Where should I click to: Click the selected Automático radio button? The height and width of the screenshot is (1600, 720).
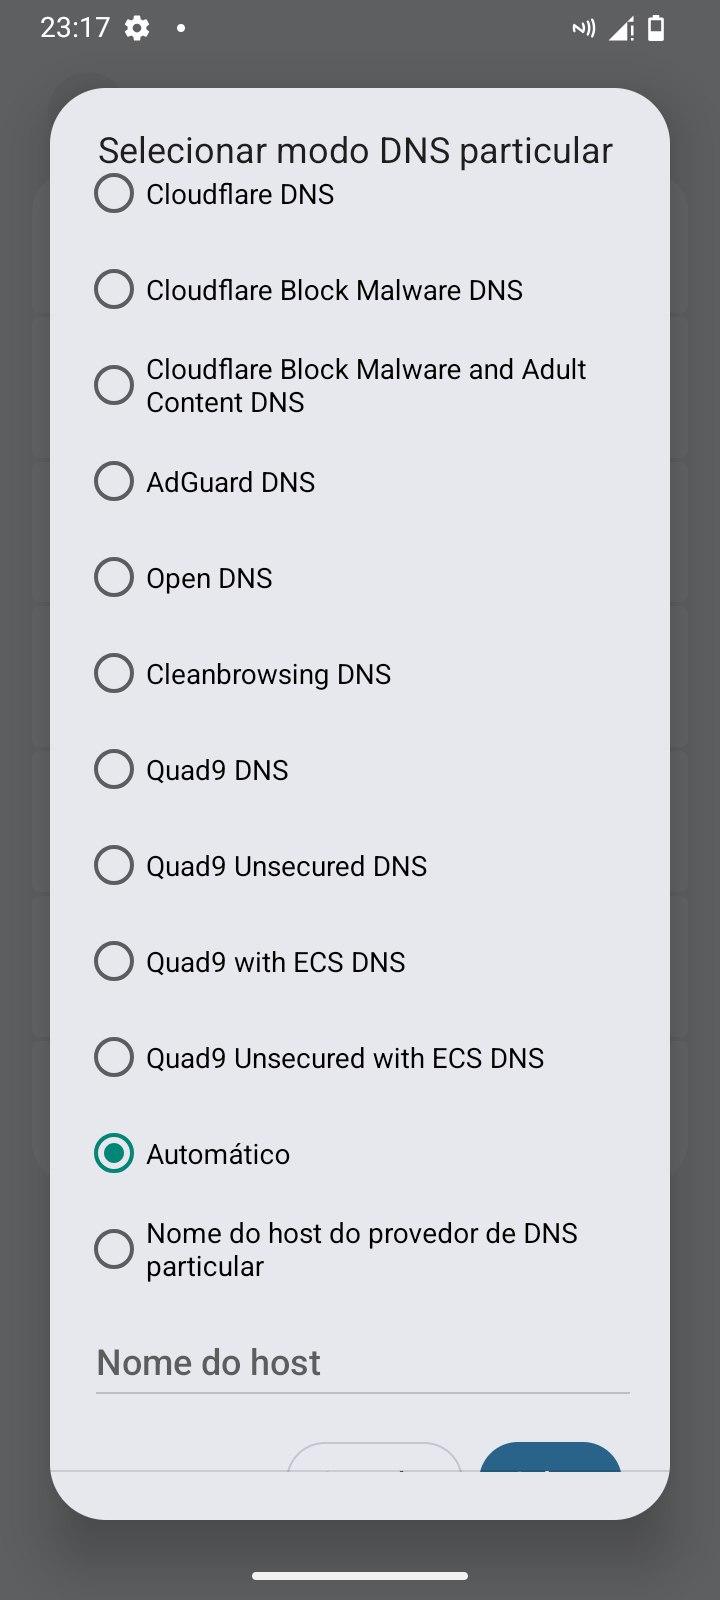[x=114, y=1154]
